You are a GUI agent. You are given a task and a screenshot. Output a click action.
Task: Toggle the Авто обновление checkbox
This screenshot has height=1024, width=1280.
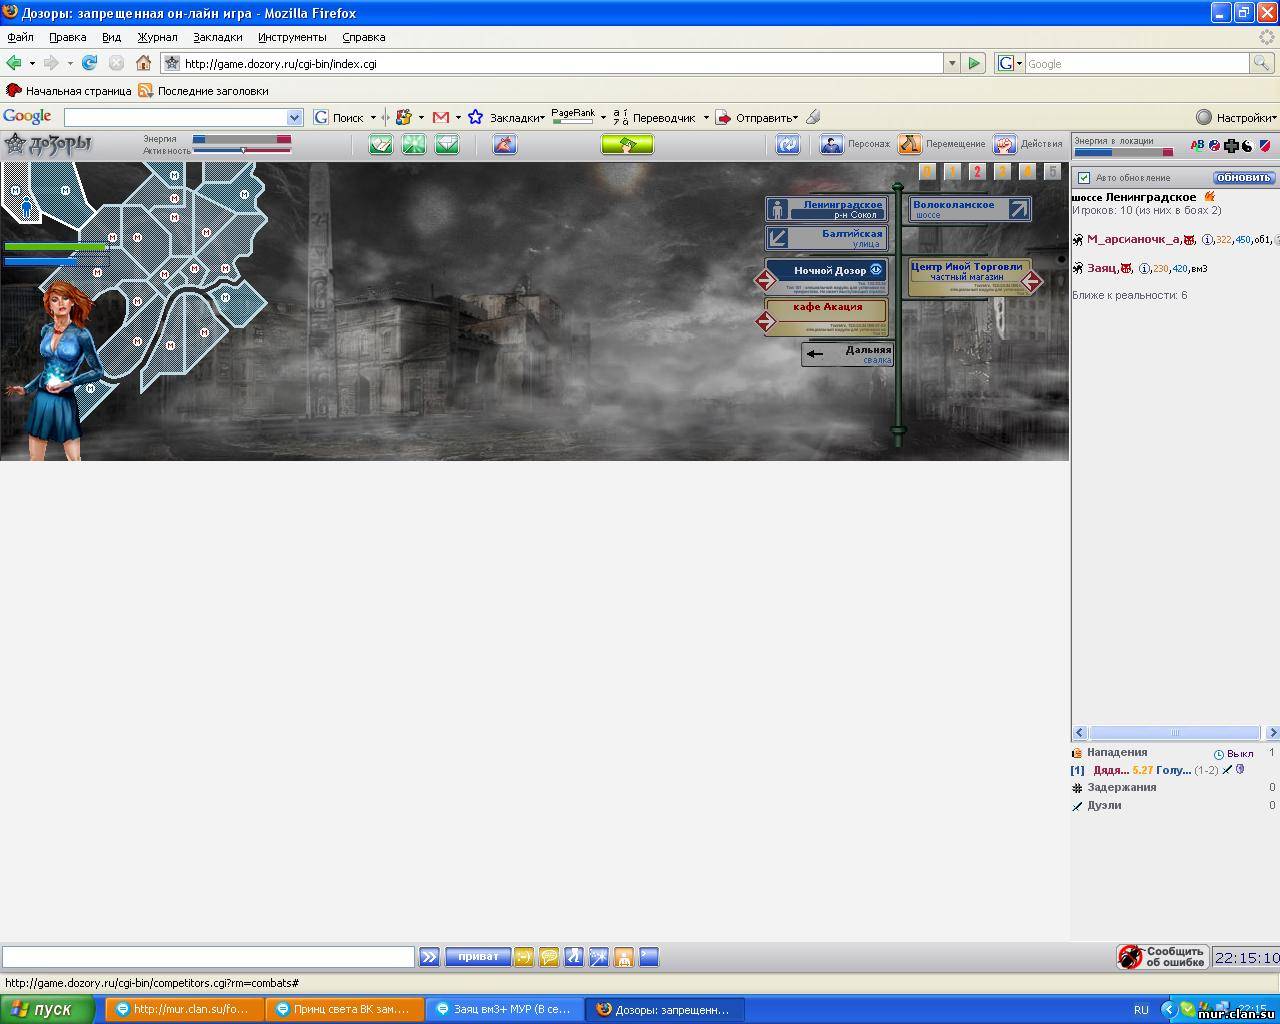[x=1084, y=178]
